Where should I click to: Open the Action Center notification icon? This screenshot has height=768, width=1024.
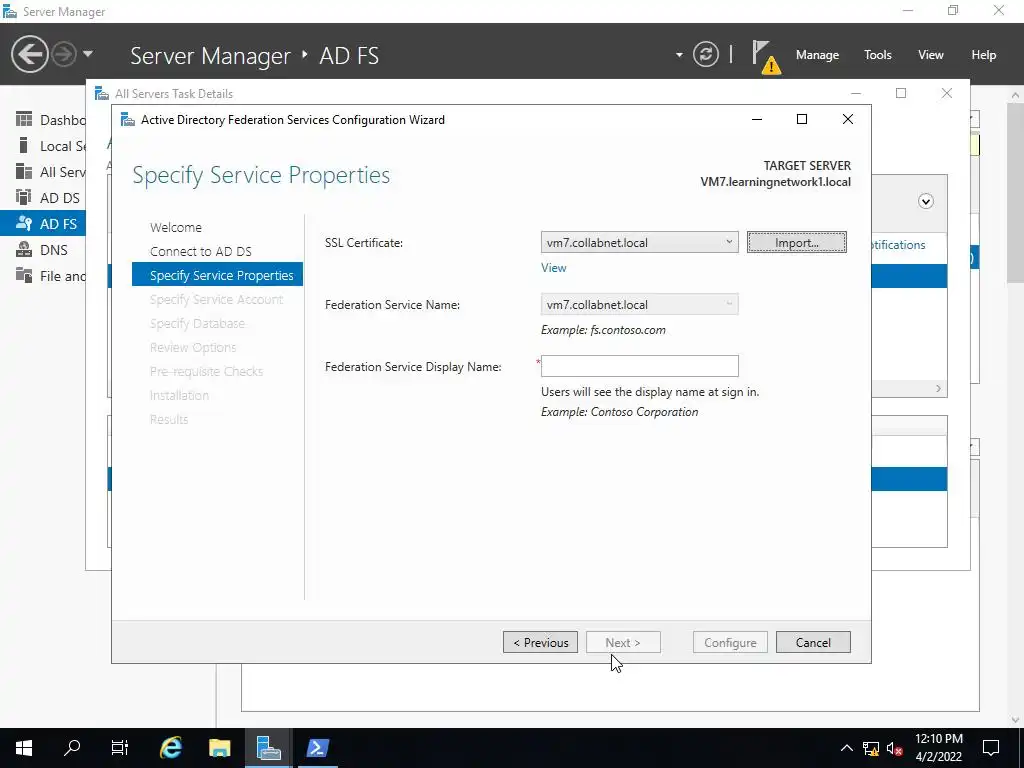point(991,748)
